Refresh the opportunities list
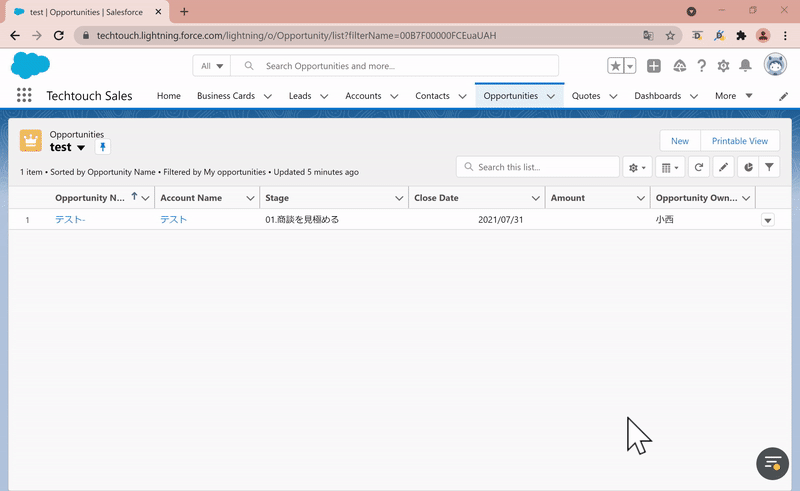Image resolution: width=800 pixels, height=491 pixels. pyautogui.click(x=699, y=167)
